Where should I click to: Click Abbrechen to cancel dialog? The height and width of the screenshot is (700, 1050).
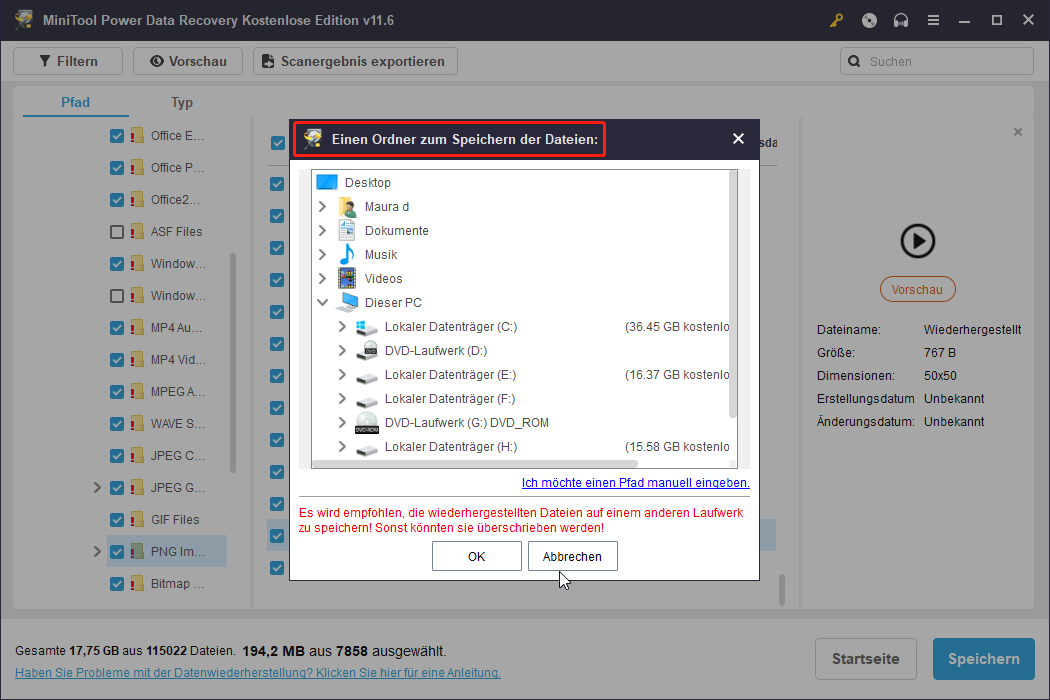[x=573, y=557]
